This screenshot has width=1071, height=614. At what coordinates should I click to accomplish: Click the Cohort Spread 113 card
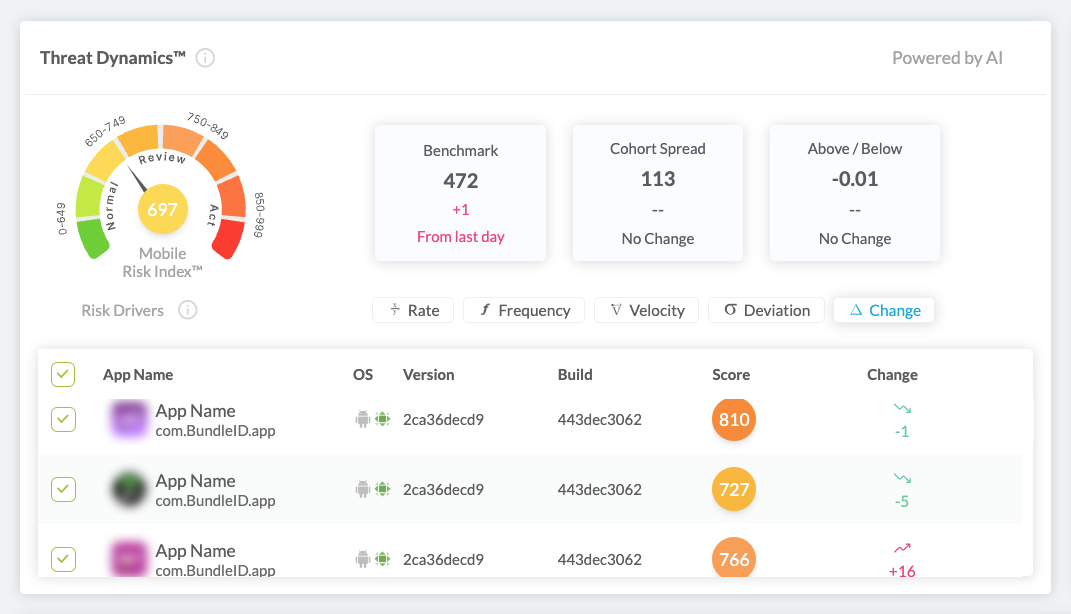pyautogui.click(x=657, y=193)
